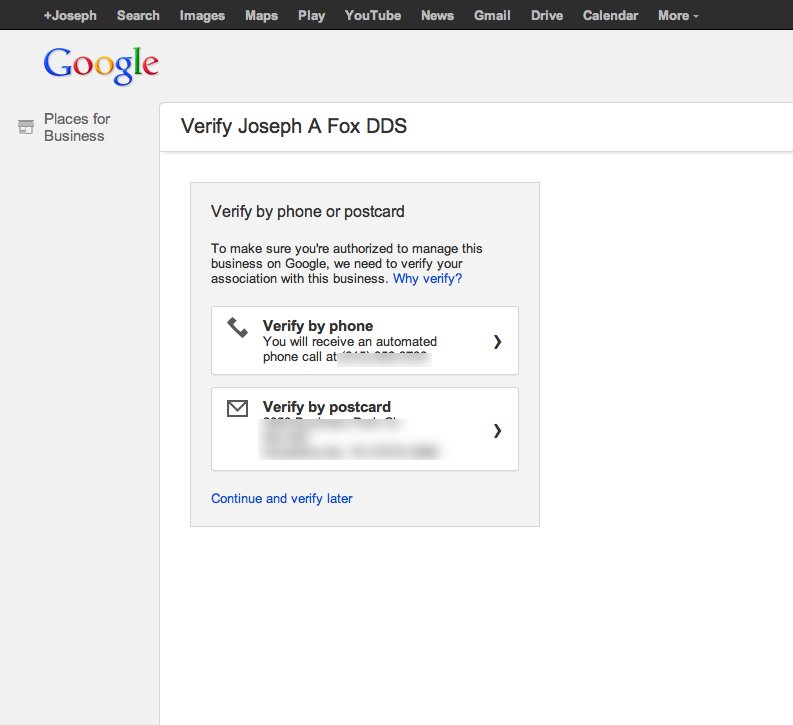The height and width of the screenshot is (725, 793).
Task: Click Continue and verify later
Action: pos(282,499)
